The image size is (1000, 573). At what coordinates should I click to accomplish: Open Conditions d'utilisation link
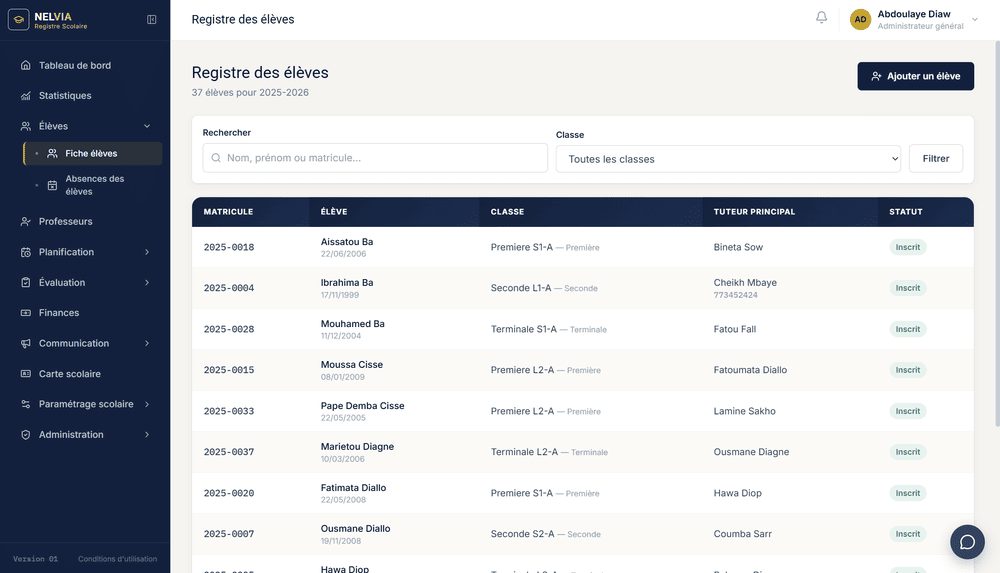coord(117,559)
